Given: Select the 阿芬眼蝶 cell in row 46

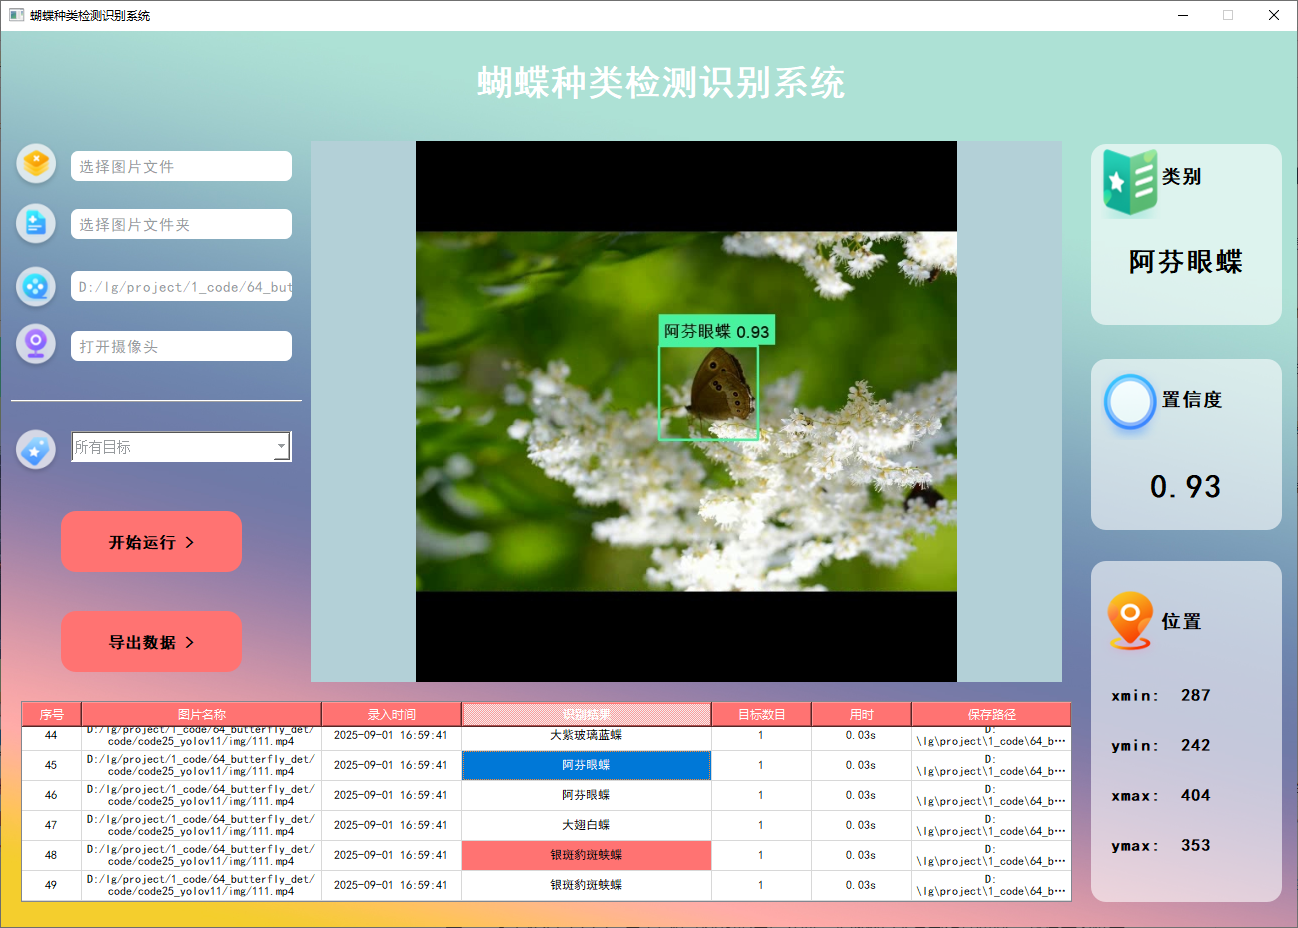Looking at the screenshot, I should (x=586, y=795).
